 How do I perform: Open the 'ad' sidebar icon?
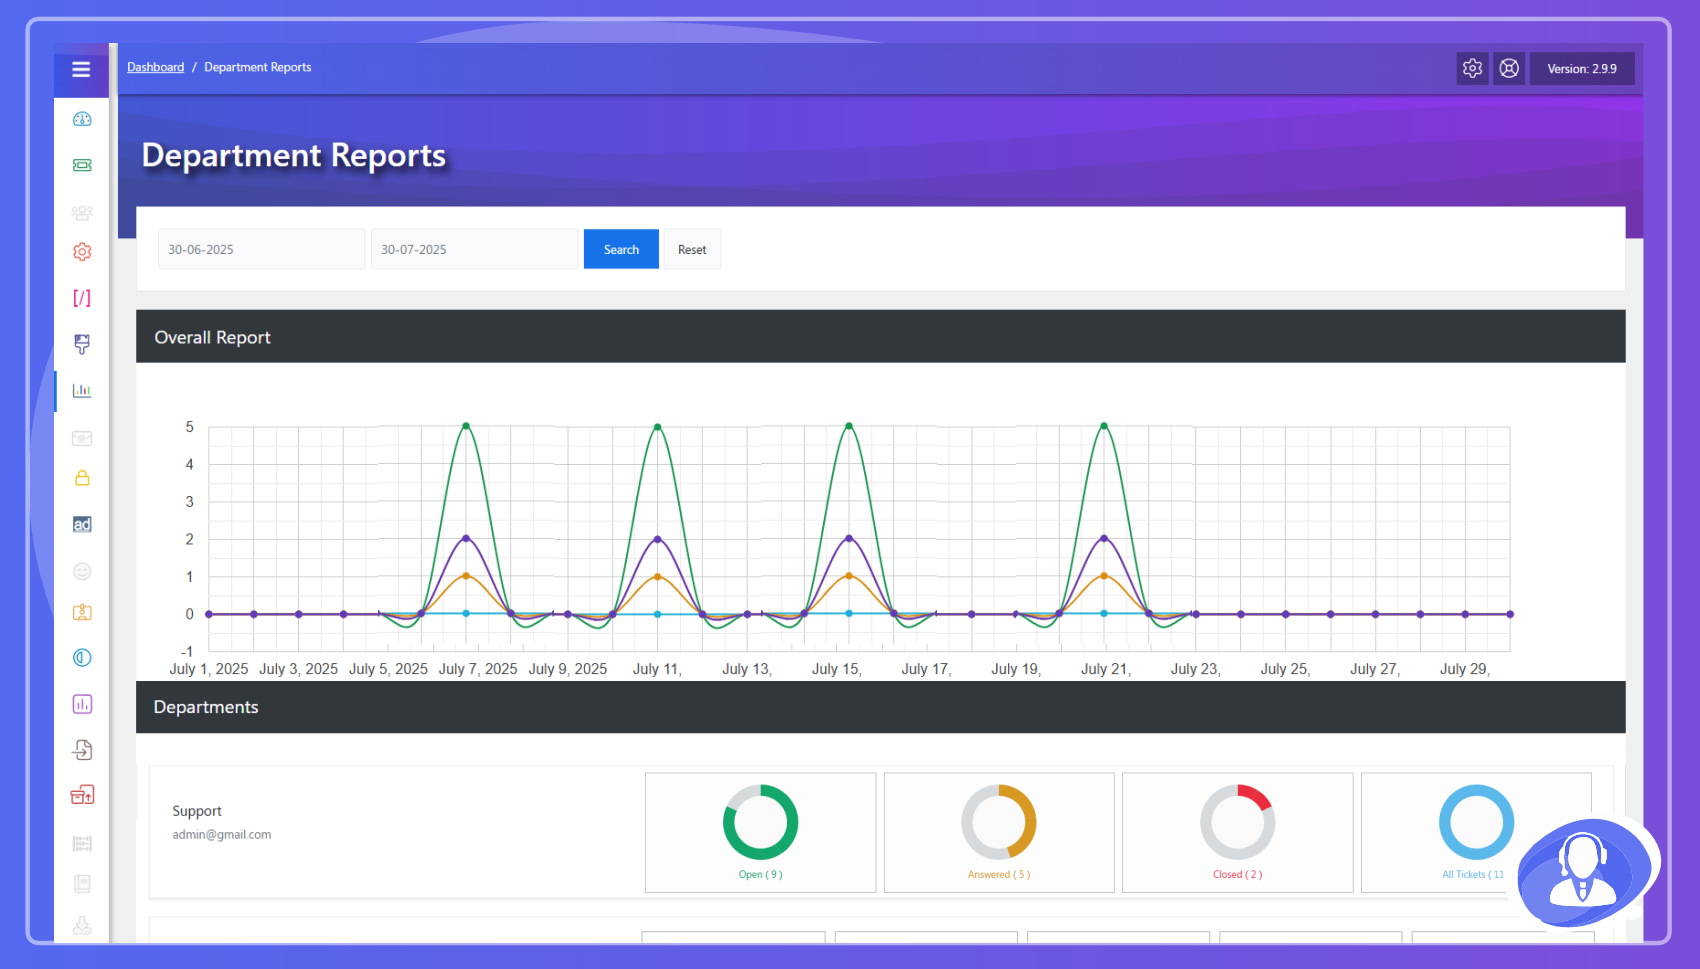(x=82, y=524)
